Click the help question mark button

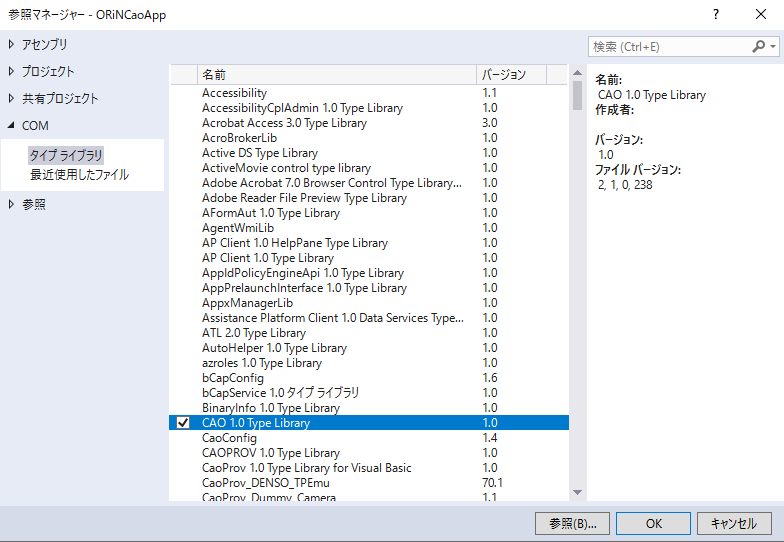click(x=716, y=14)
